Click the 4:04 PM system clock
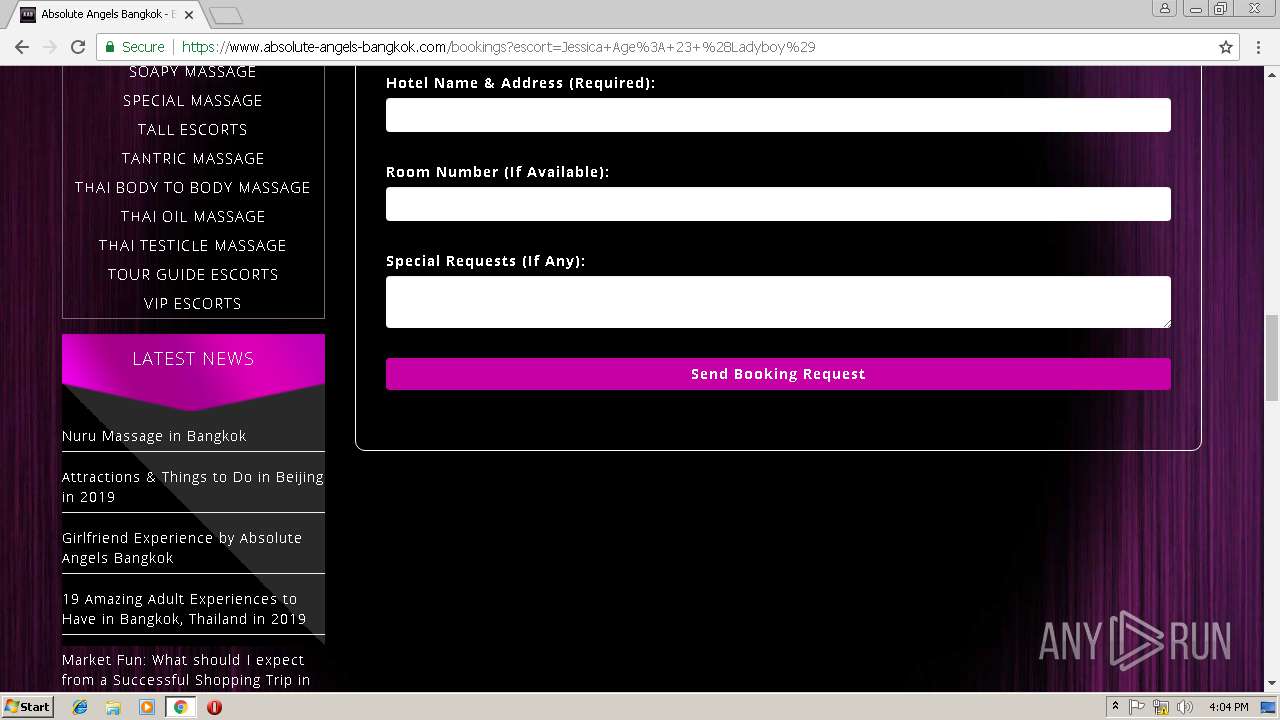Viewport: 1280px width, 720px height. point(1228,707)
